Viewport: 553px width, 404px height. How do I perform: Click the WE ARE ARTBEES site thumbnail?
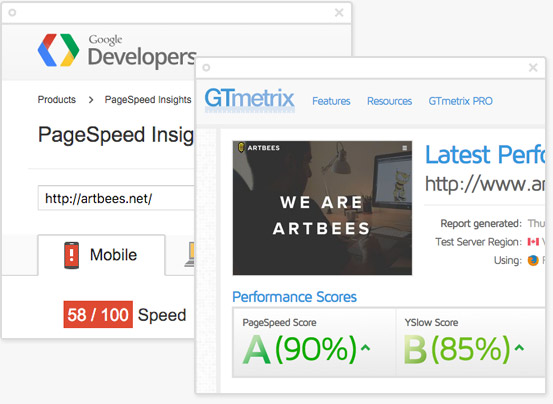322,208
